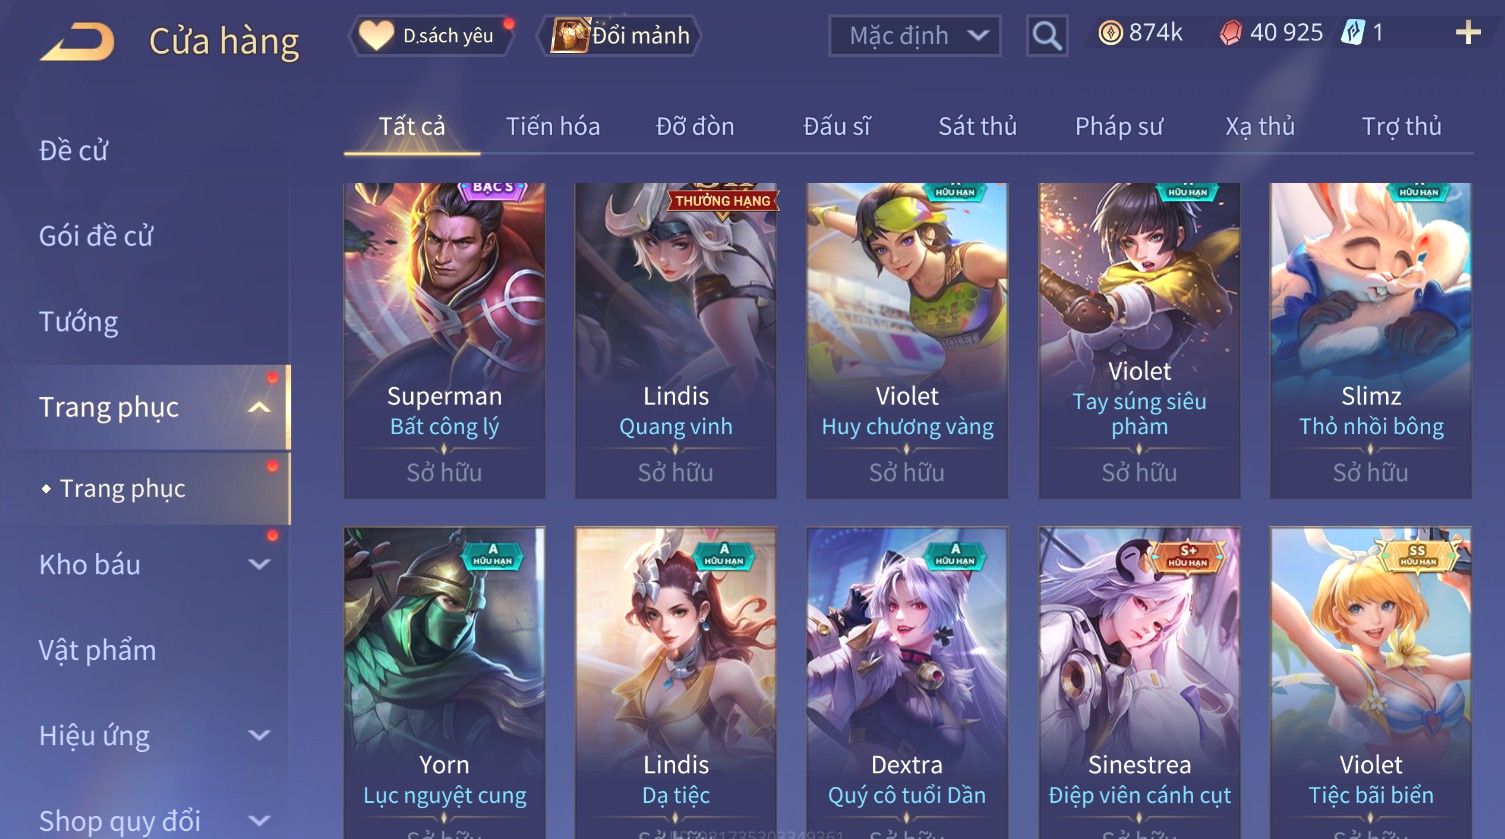This screenshot has height=839, width=1505.
Task: Click the blue ticket currency icon
Action: (x=1353, y=33)
